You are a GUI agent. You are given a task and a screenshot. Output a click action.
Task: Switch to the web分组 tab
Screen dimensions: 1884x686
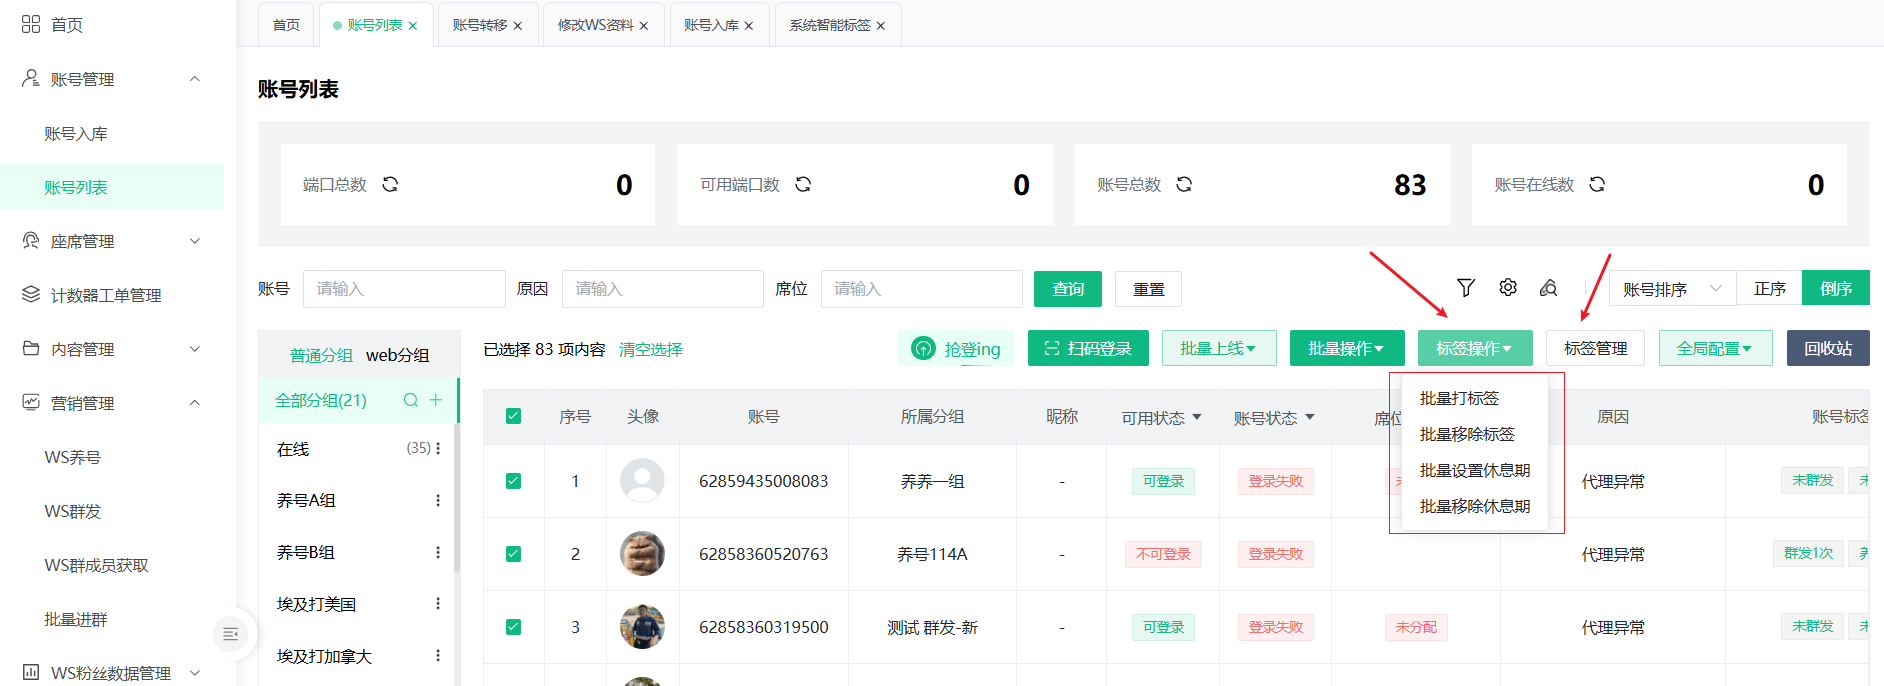point(398,355)
